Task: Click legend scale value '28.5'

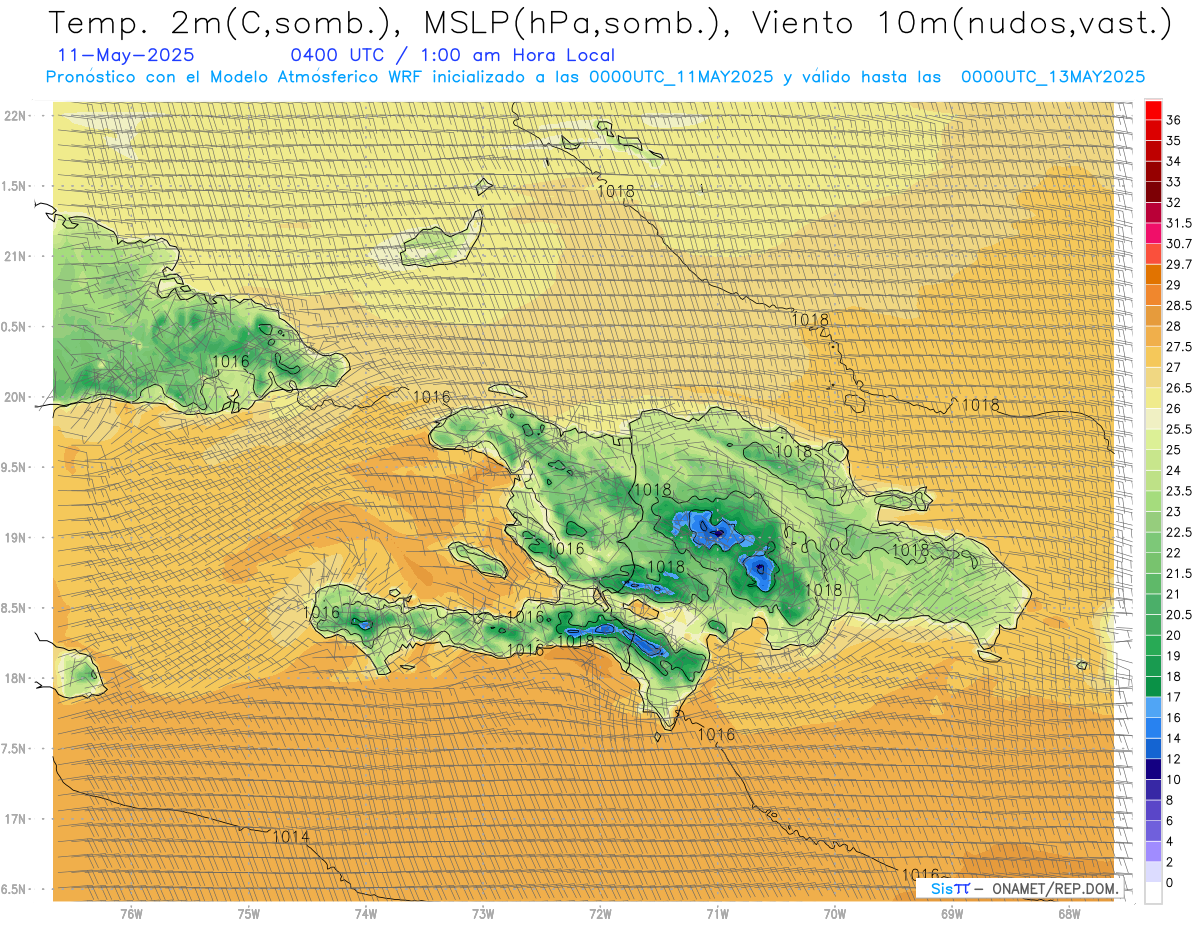Action: click(1179, 306)
